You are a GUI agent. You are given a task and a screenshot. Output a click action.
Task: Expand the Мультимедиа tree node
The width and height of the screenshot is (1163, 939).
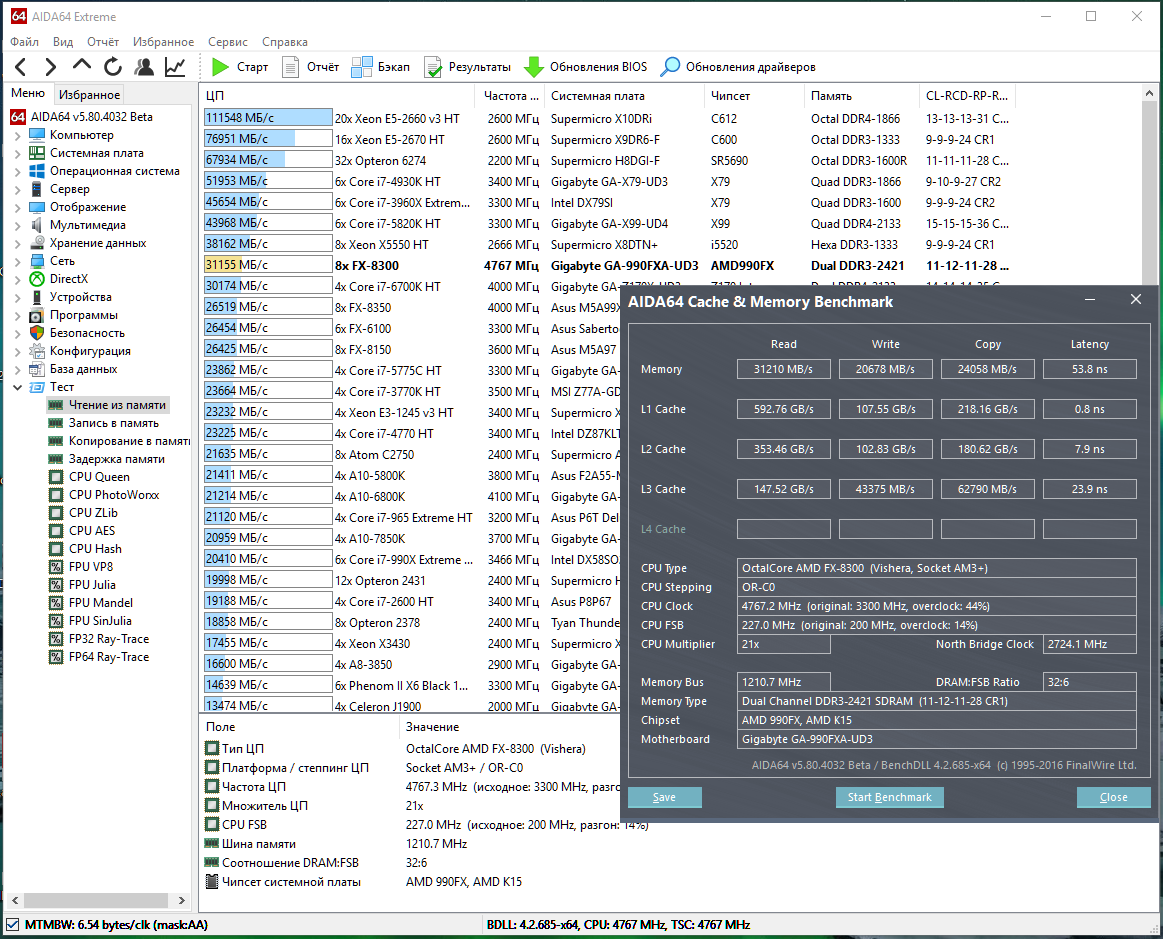tap(18, 225)
